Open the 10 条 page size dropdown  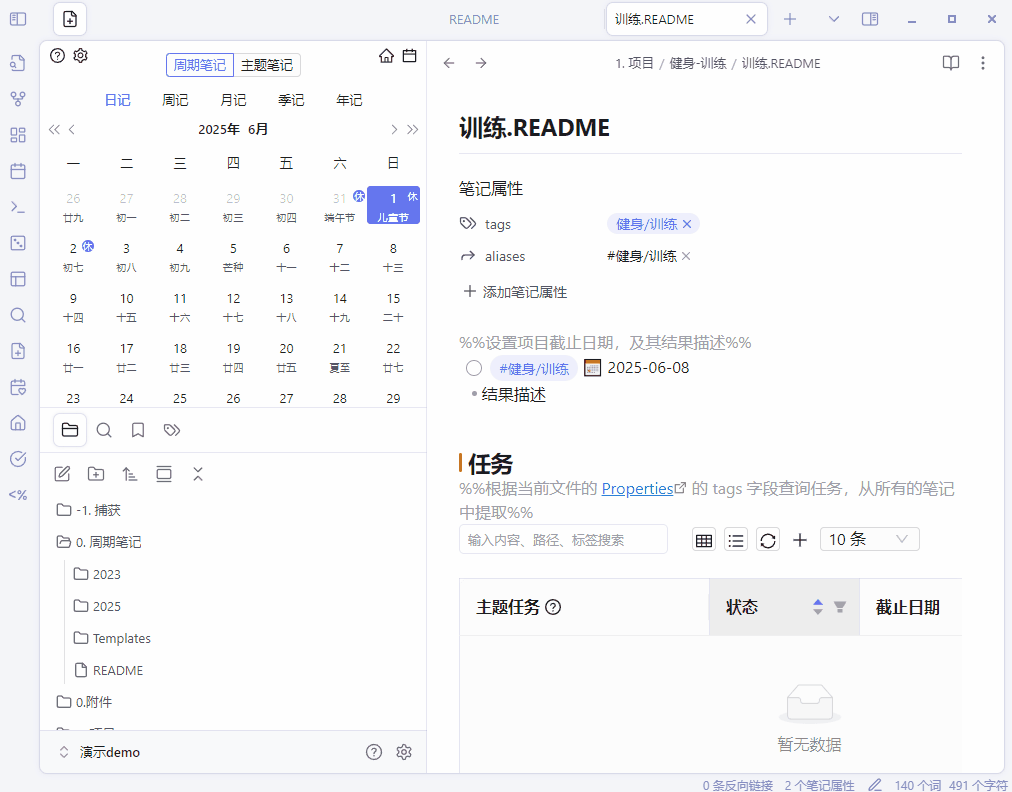pos(869,540)
